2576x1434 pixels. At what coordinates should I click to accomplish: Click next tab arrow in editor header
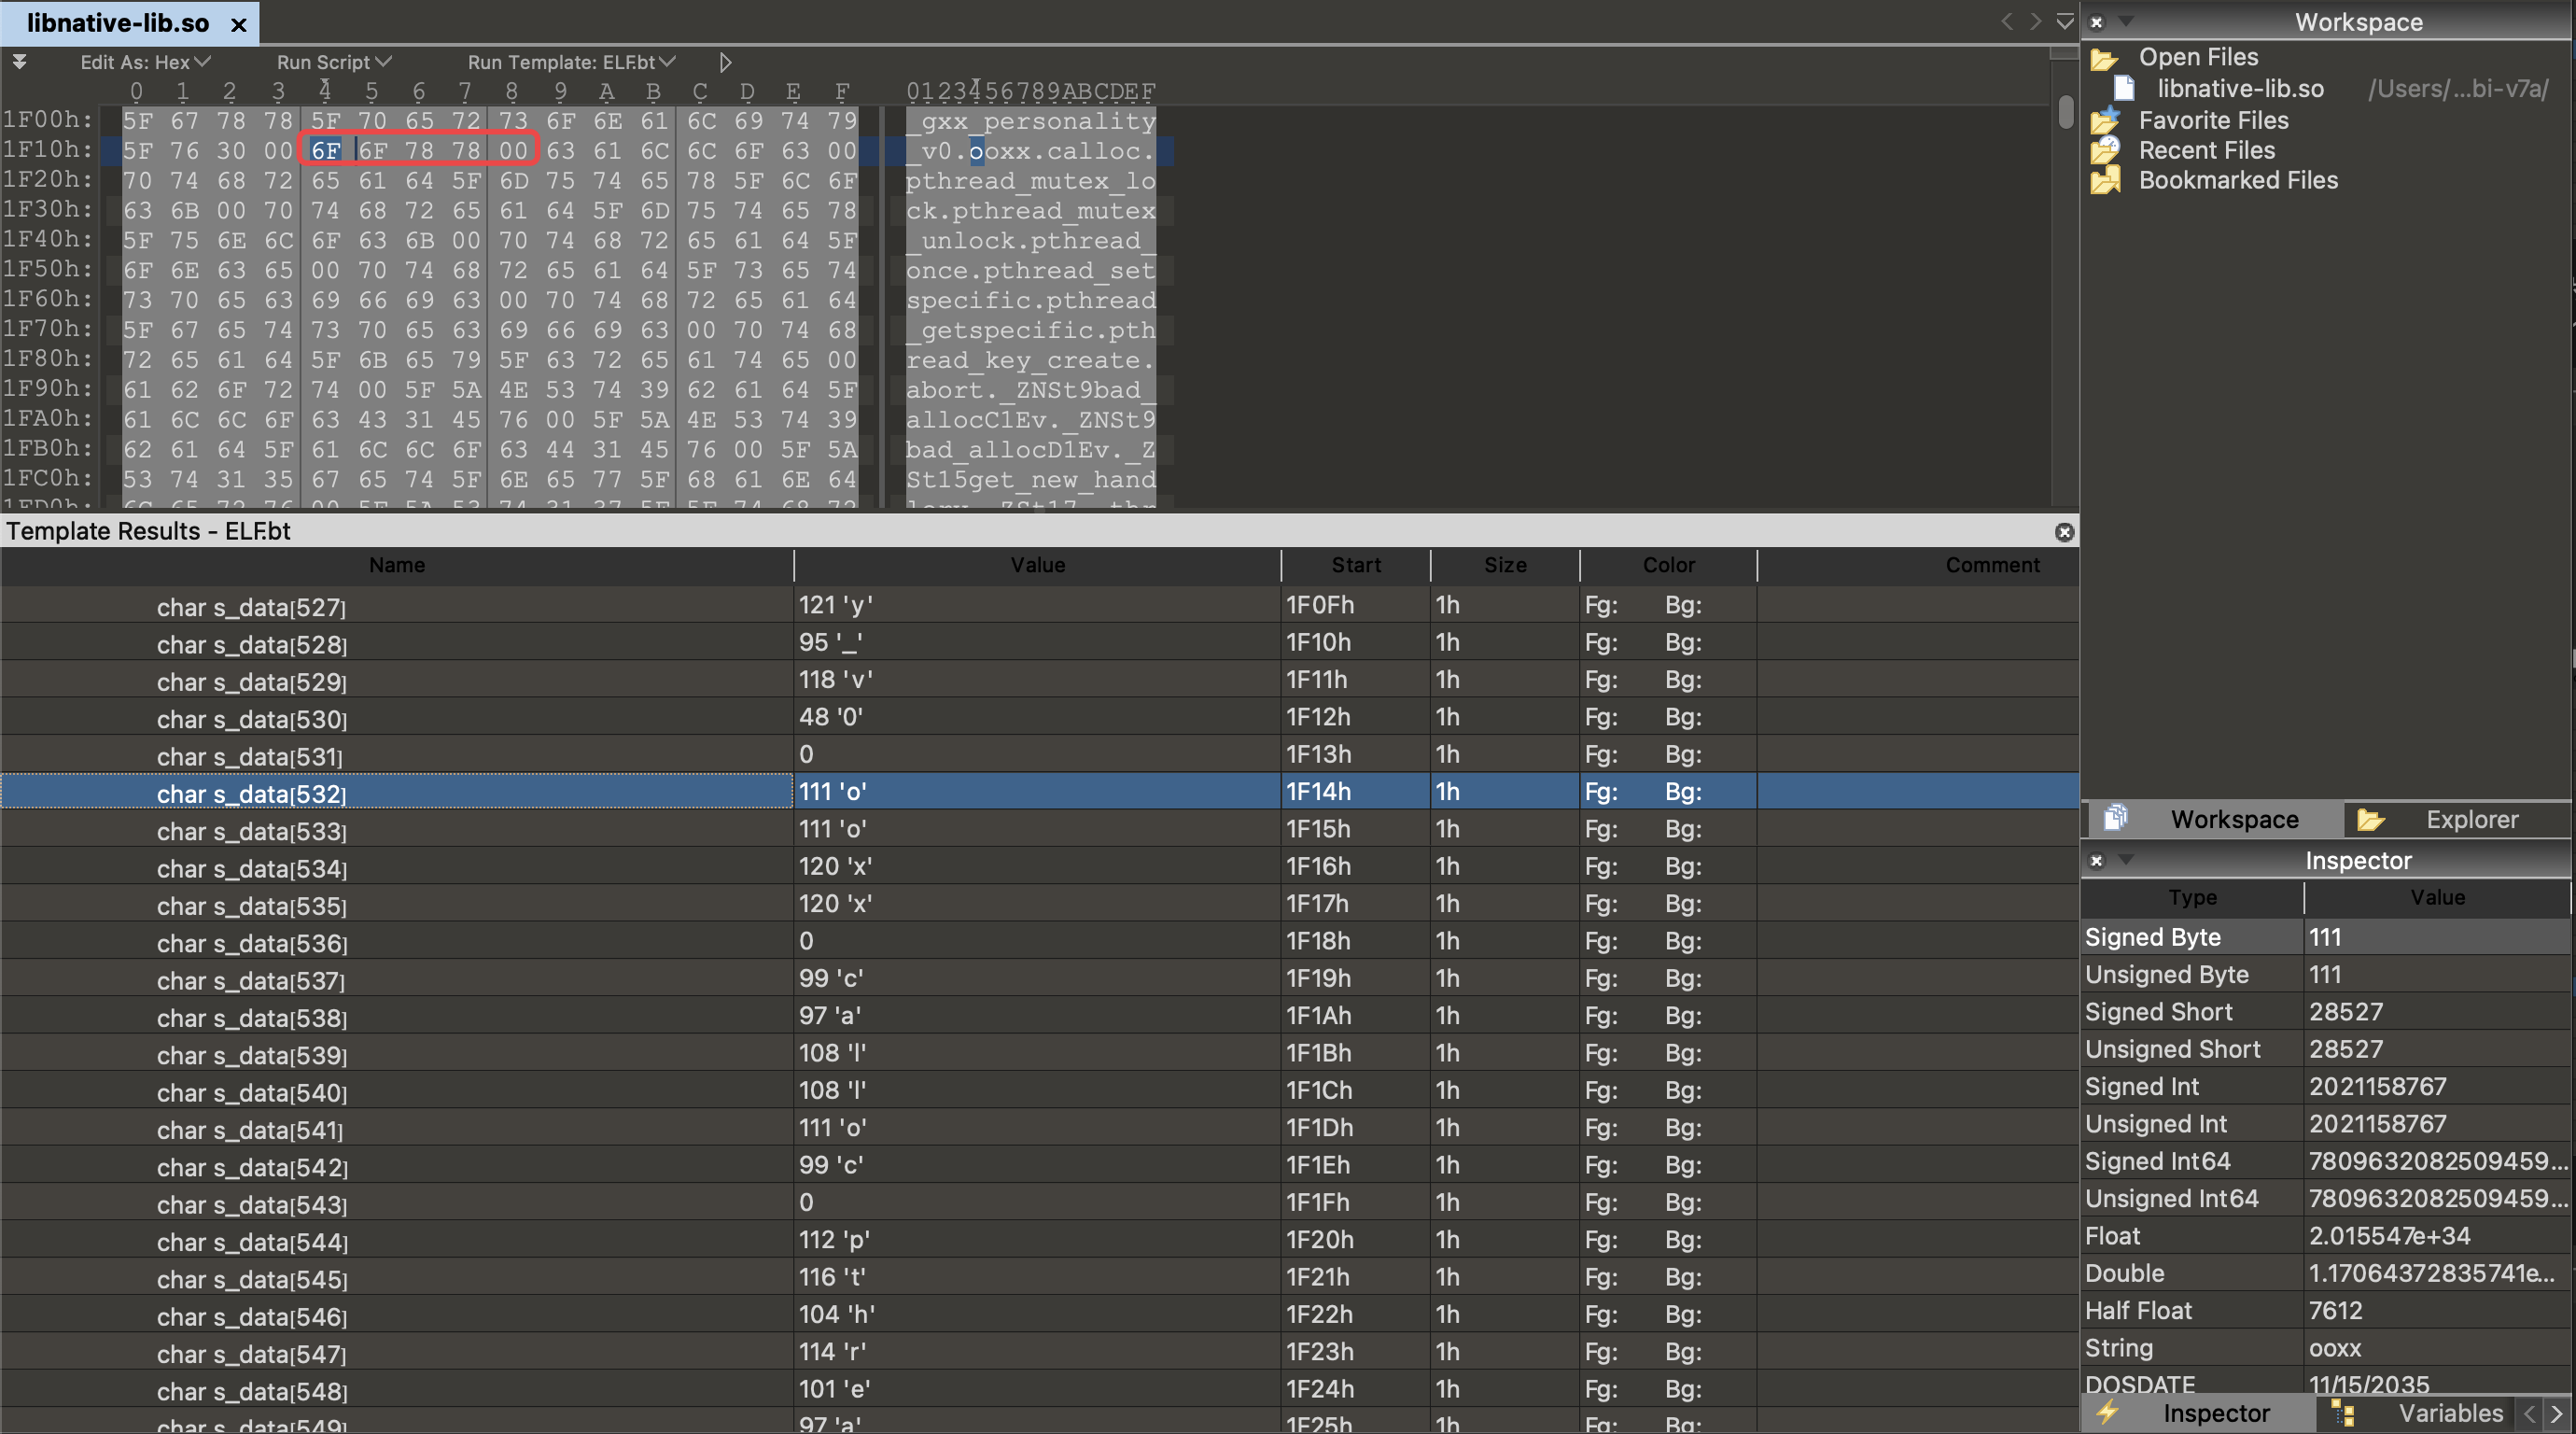(2035, 22)
